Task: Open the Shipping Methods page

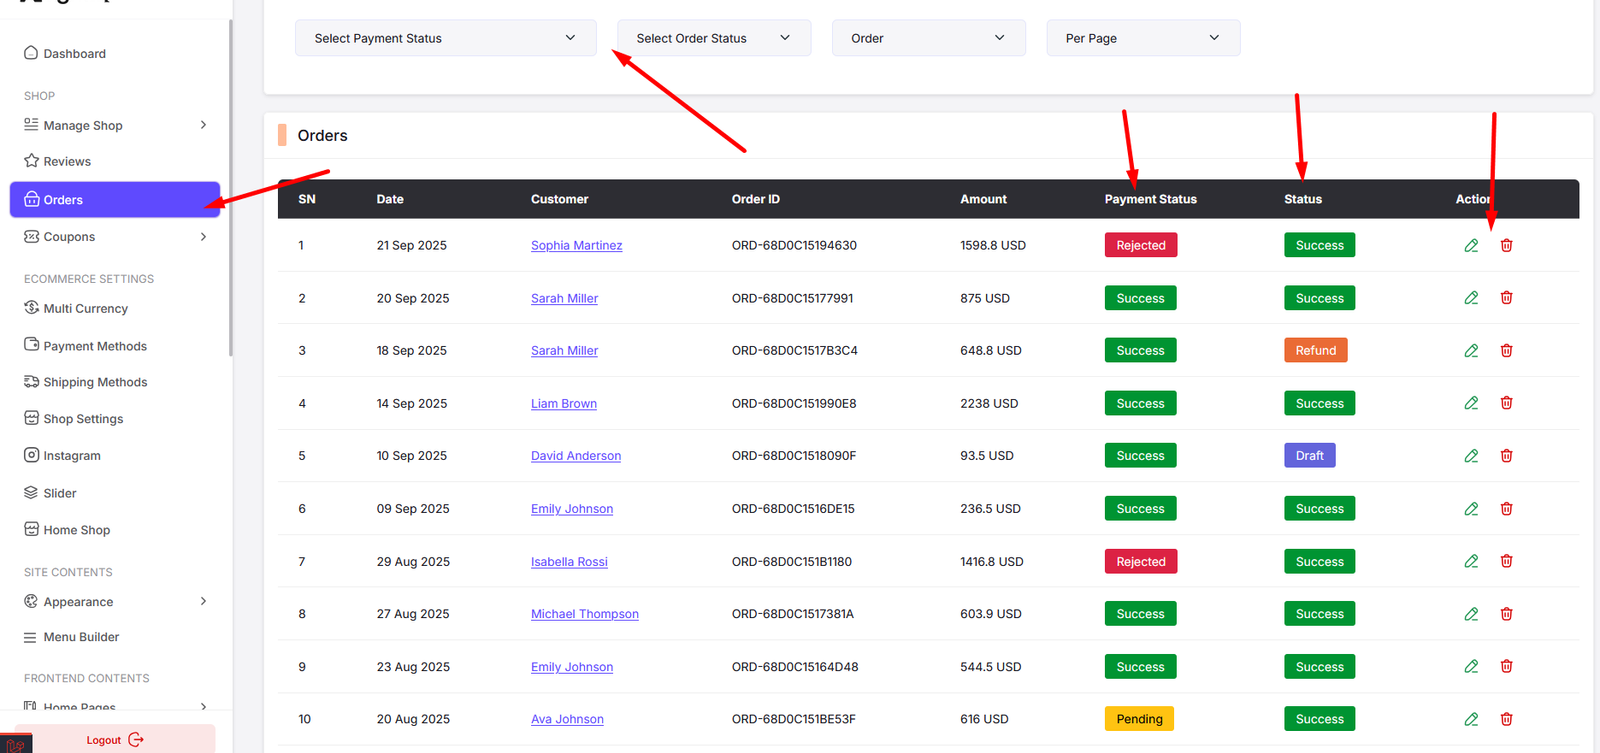Action: pyautogui.click(x=94, y=382)
